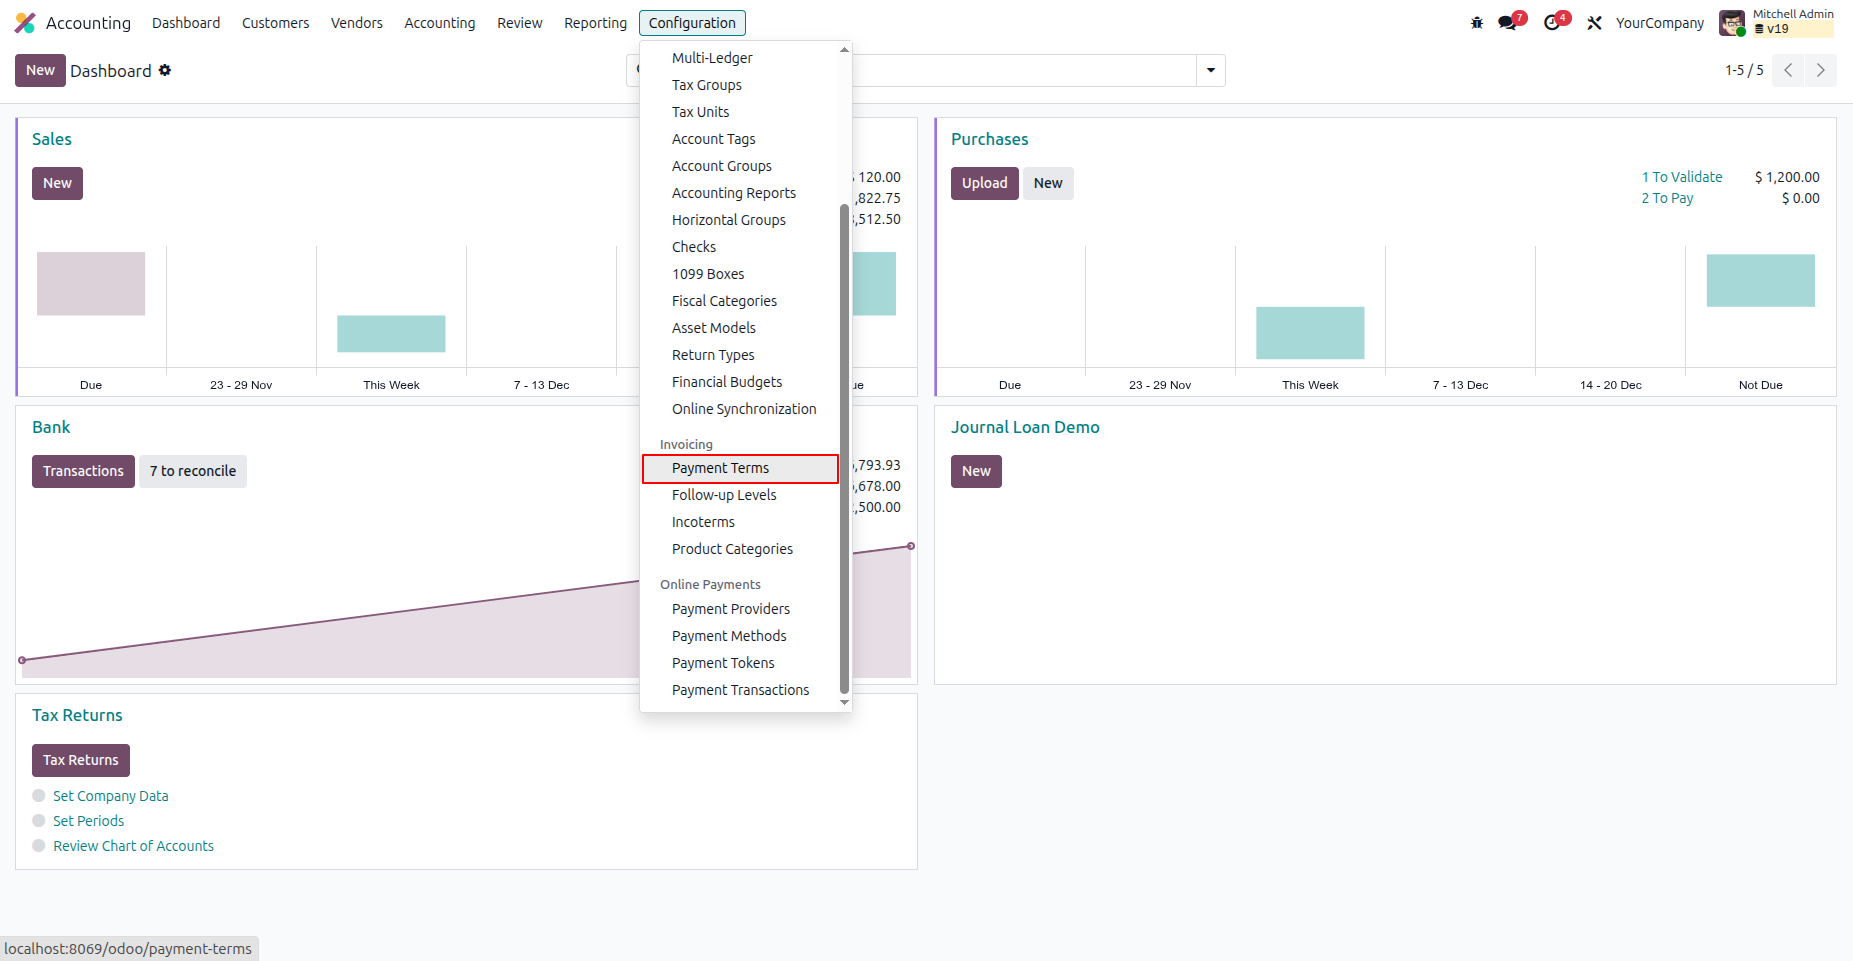The image size is (1853, 961).
Task: Open Product Categories menu entry
Action: click(740, 549)
